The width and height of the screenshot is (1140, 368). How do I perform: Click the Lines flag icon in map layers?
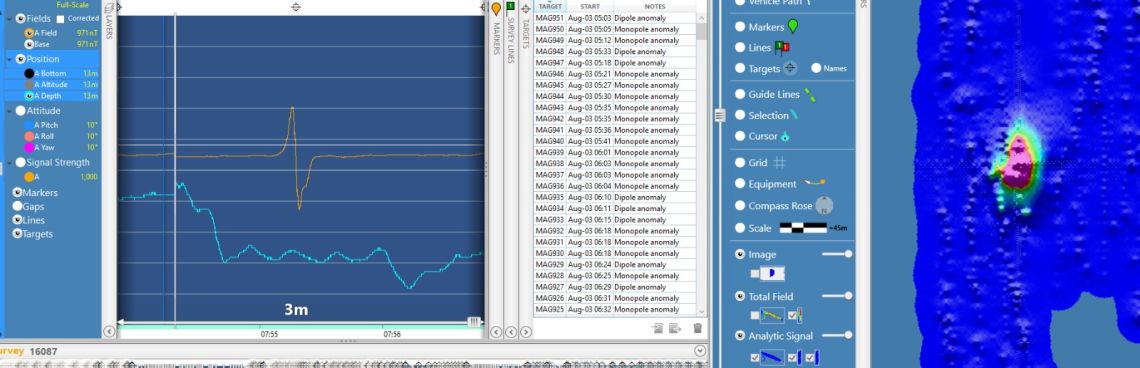[x=782, y=48]
